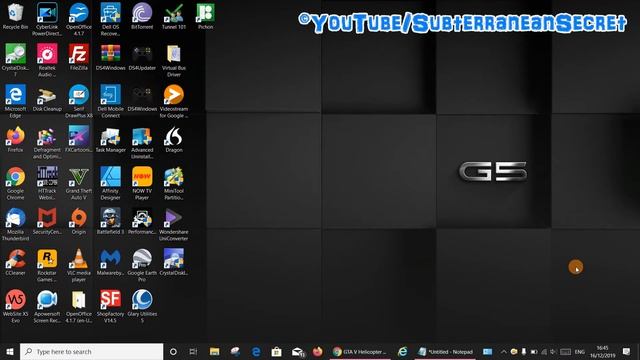
Task: Open the taskbar clock and calendar
Action: 602,351
